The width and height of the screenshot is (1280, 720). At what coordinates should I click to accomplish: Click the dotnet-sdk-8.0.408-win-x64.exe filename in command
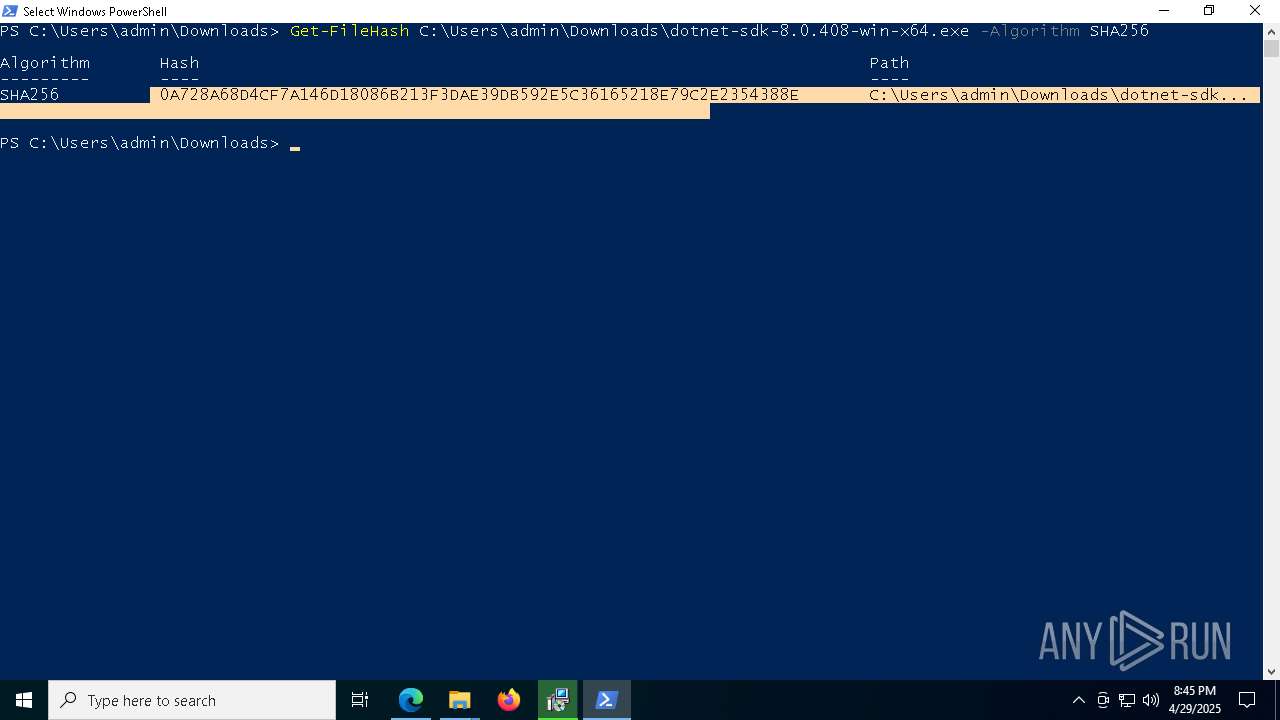[x=819, y=31]
